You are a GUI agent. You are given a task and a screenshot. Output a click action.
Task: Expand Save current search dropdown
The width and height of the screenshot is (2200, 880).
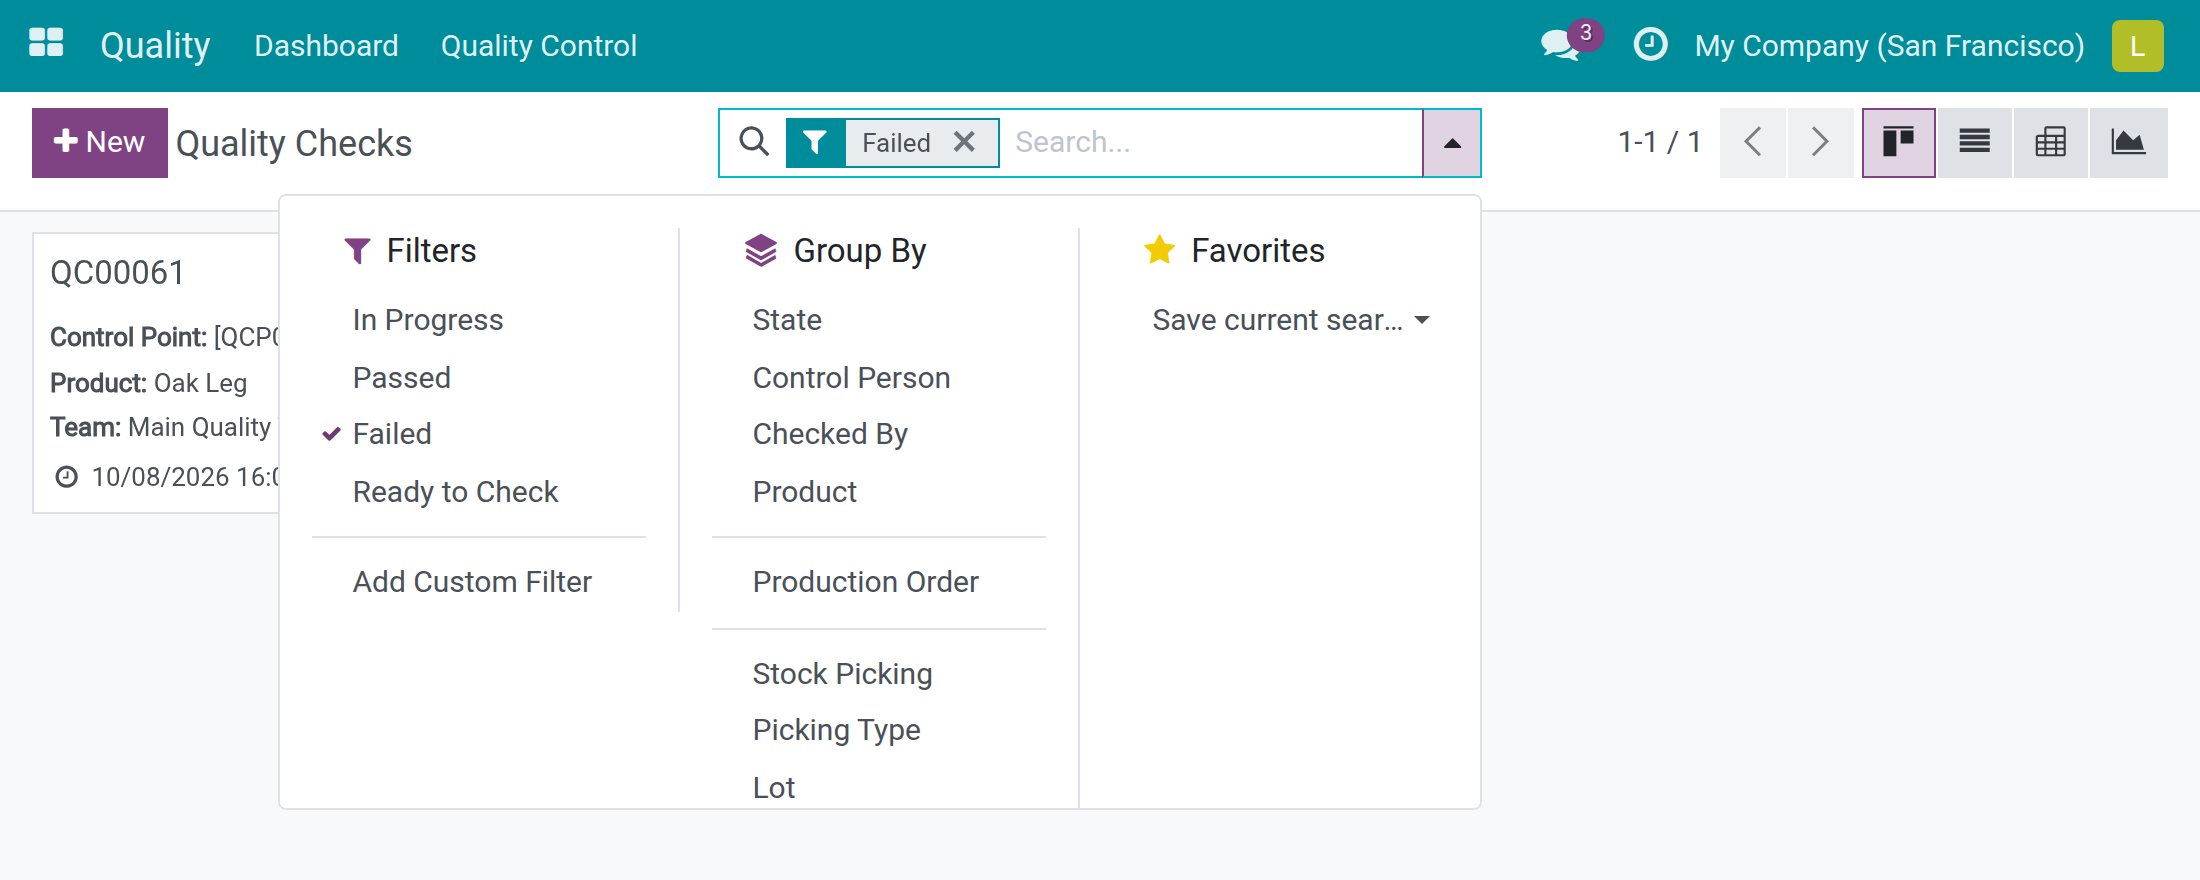(x=1290, y=320)
